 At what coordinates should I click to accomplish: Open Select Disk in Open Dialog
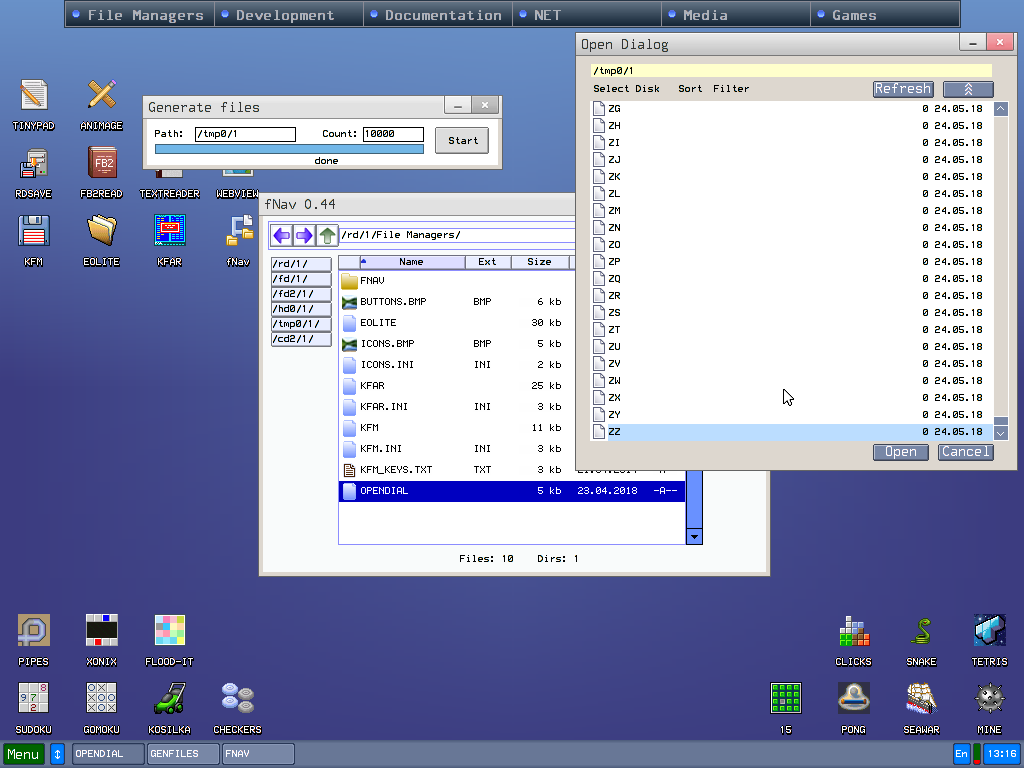pyautogui.click(x=627, y=89)
